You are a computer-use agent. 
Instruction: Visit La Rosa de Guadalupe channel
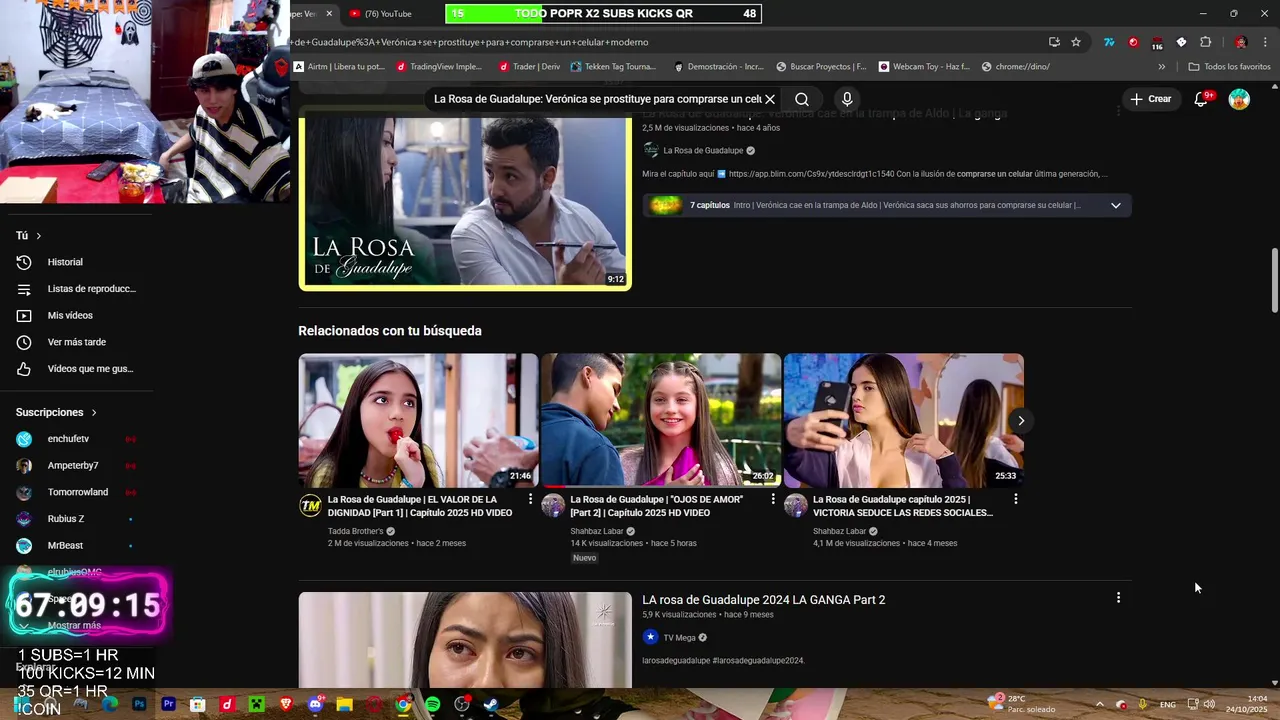pos(703,151)
